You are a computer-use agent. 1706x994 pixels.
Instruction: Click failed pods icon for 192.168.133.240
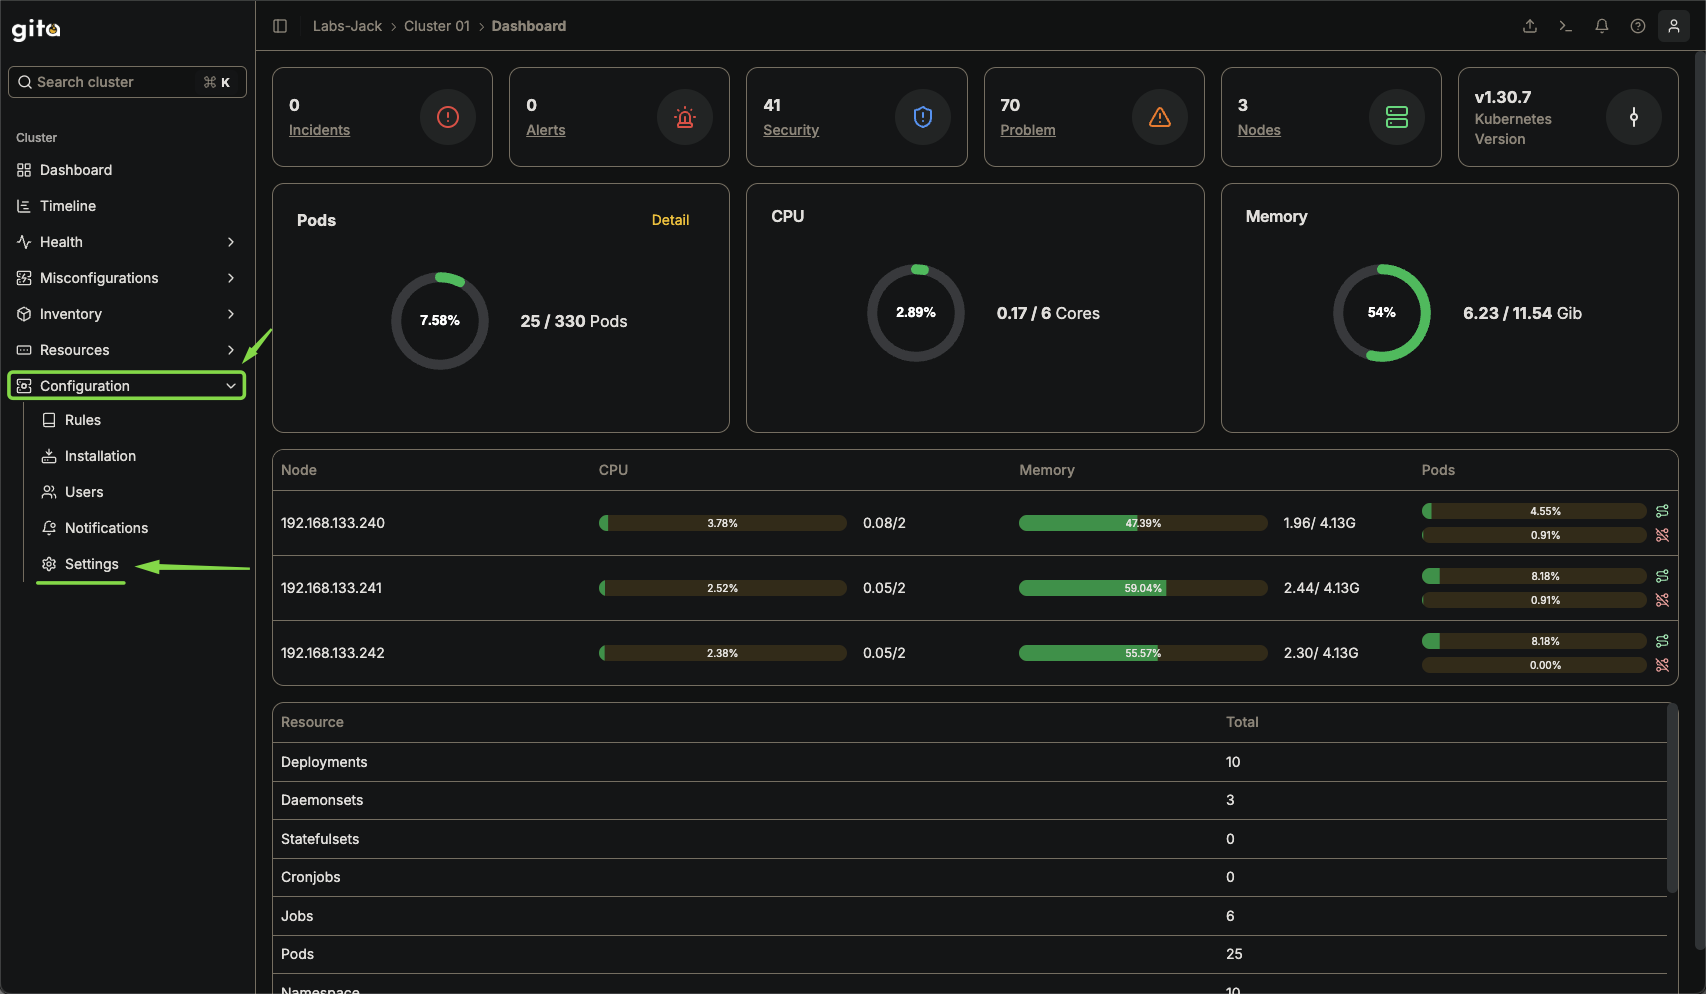(x=1662, y=535)
